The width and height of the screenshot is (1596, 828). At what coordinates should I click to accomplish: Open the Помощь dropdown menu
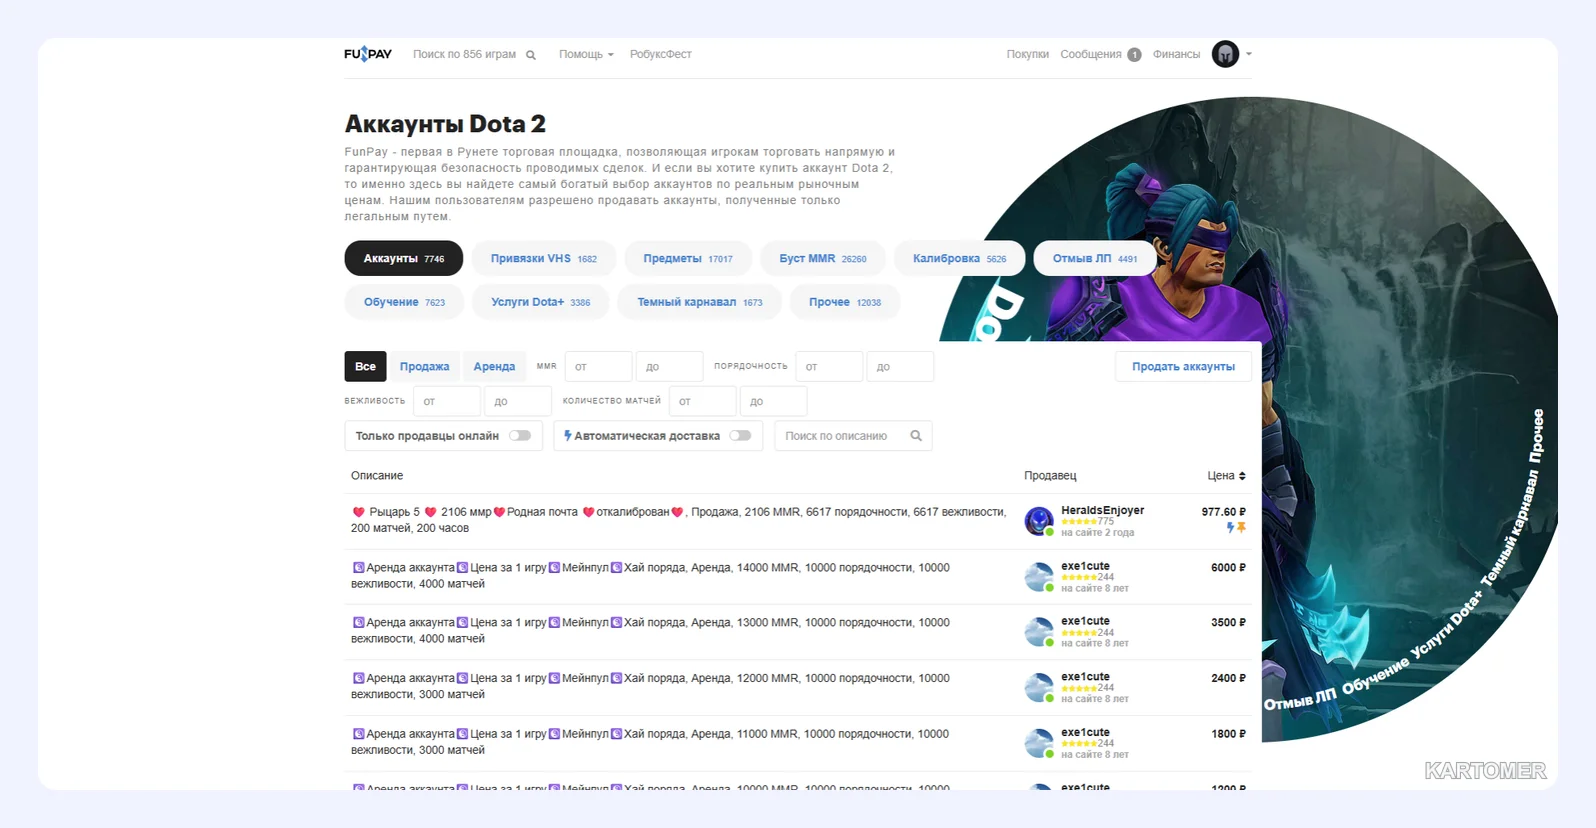pos(586,54)
